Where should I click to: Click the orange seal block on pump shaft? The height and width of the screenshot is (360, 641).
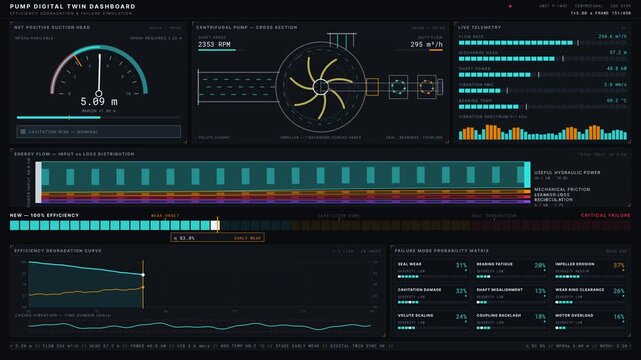(x=372, y=87)
